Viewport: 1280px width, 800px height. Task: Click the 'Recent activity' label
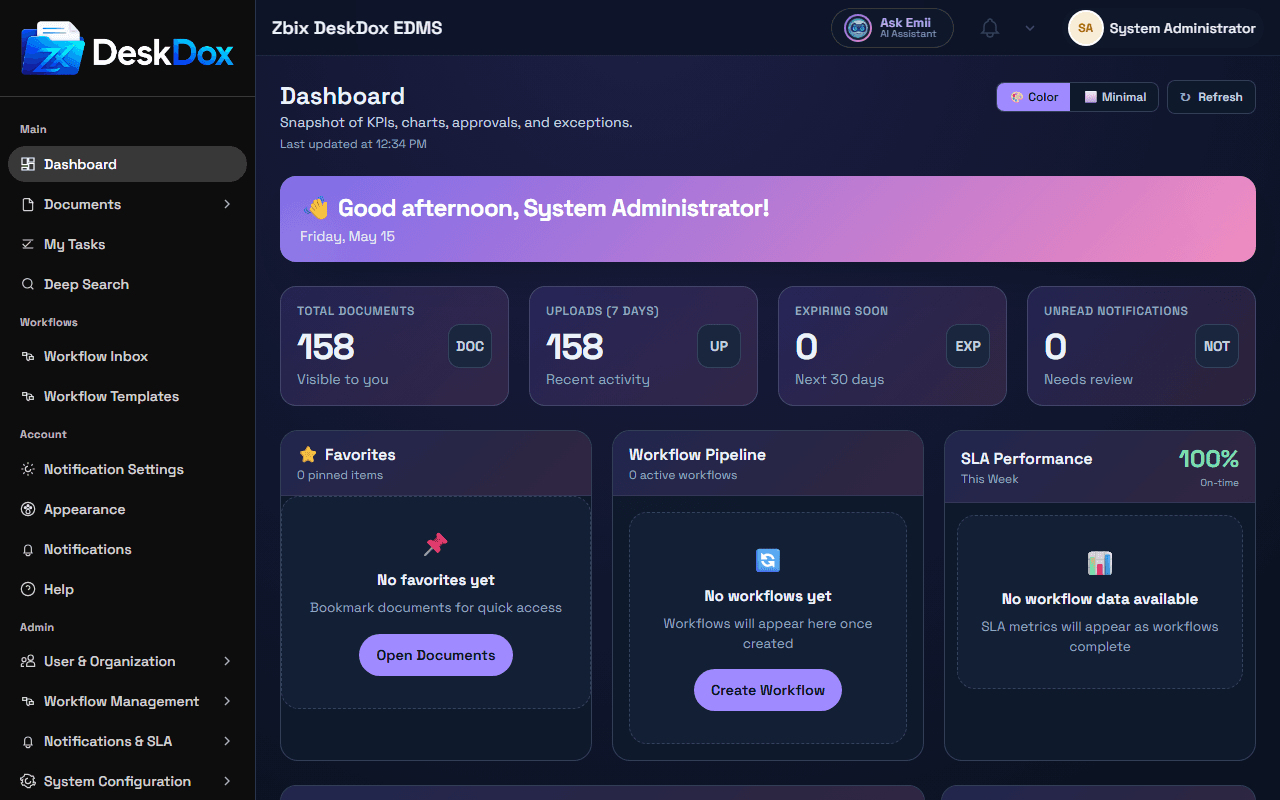(x=598, y=379)
